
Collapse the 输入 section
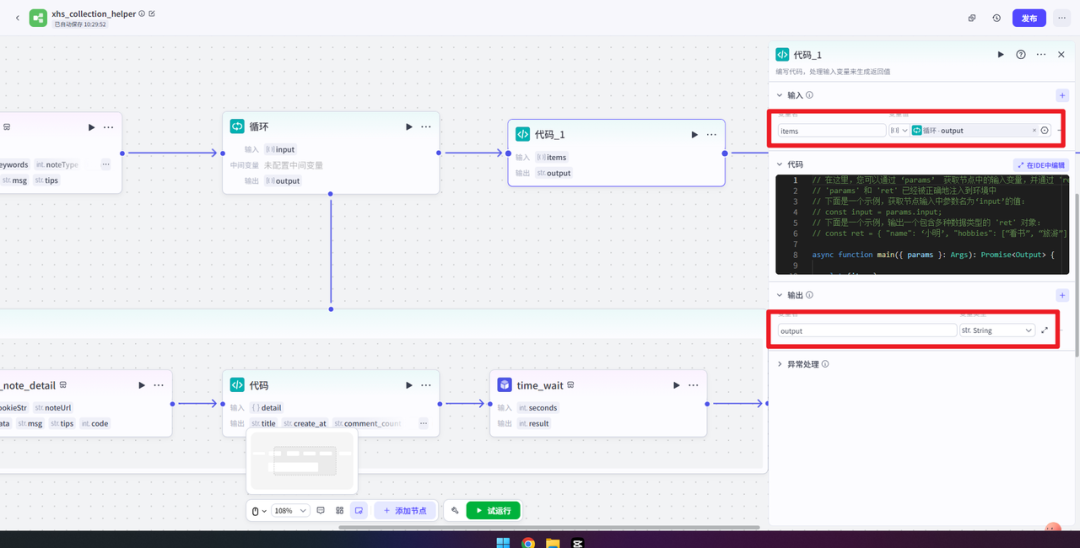(780, 96)
